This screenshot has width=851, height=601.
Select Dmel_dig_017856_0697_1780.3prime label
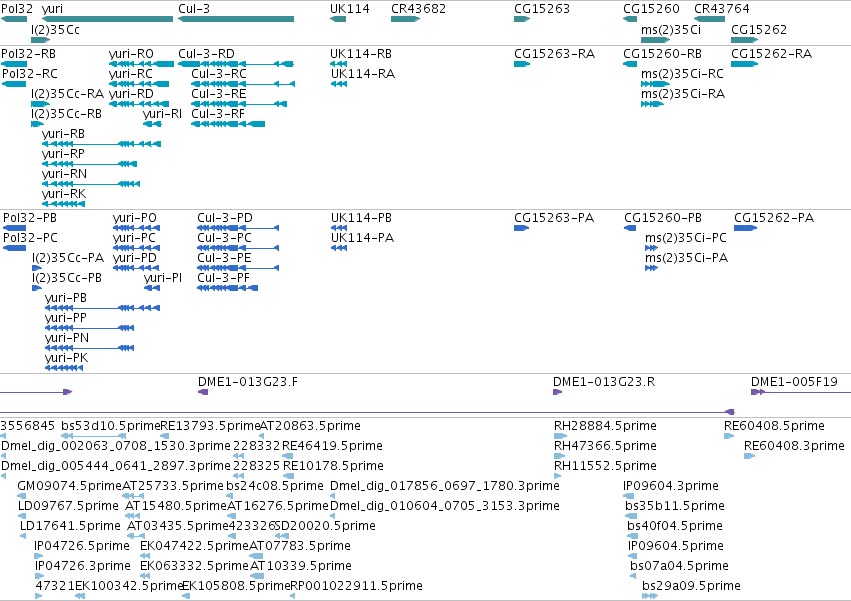point(444,486)
